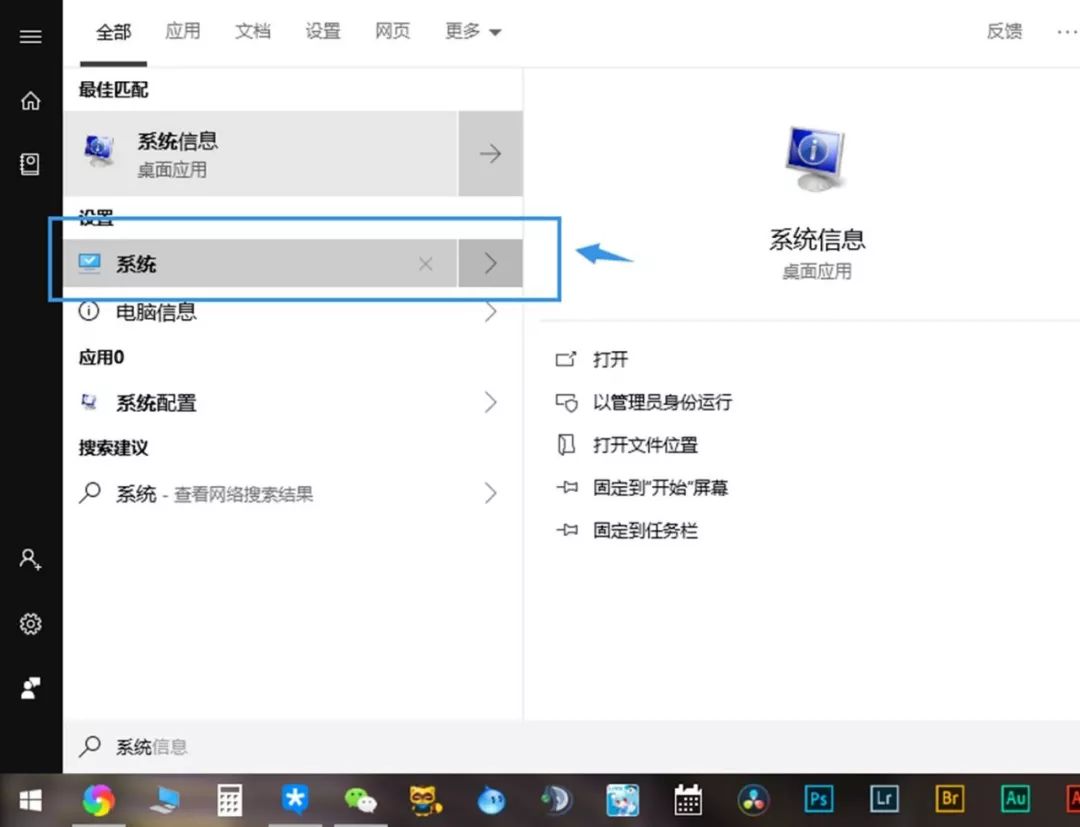Open Lightroom from the taskbar

coord(883,799)
